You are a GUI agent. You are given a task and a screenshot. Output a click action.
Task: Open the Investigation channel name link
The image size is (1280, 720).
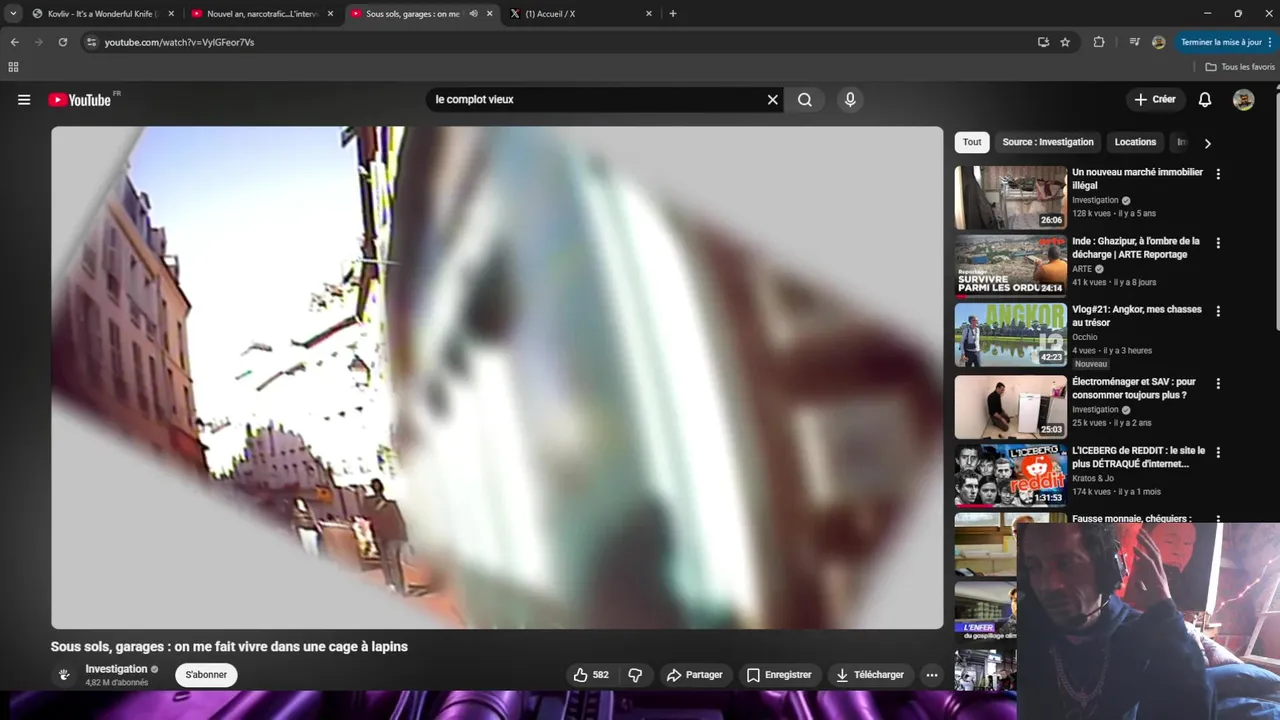pyautogui.click(x=116, y=669)
